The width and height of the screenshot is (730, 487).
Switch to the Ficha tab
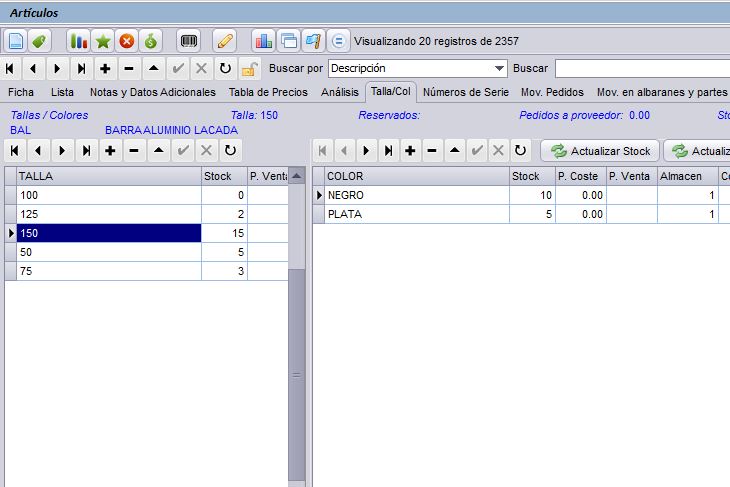[21, 92]
